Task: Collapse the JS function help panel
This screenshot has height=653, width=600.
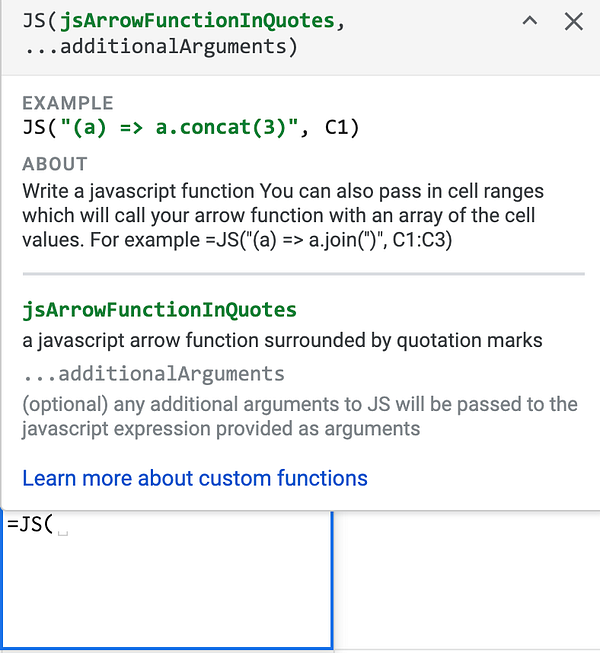Action: [530, 21]
